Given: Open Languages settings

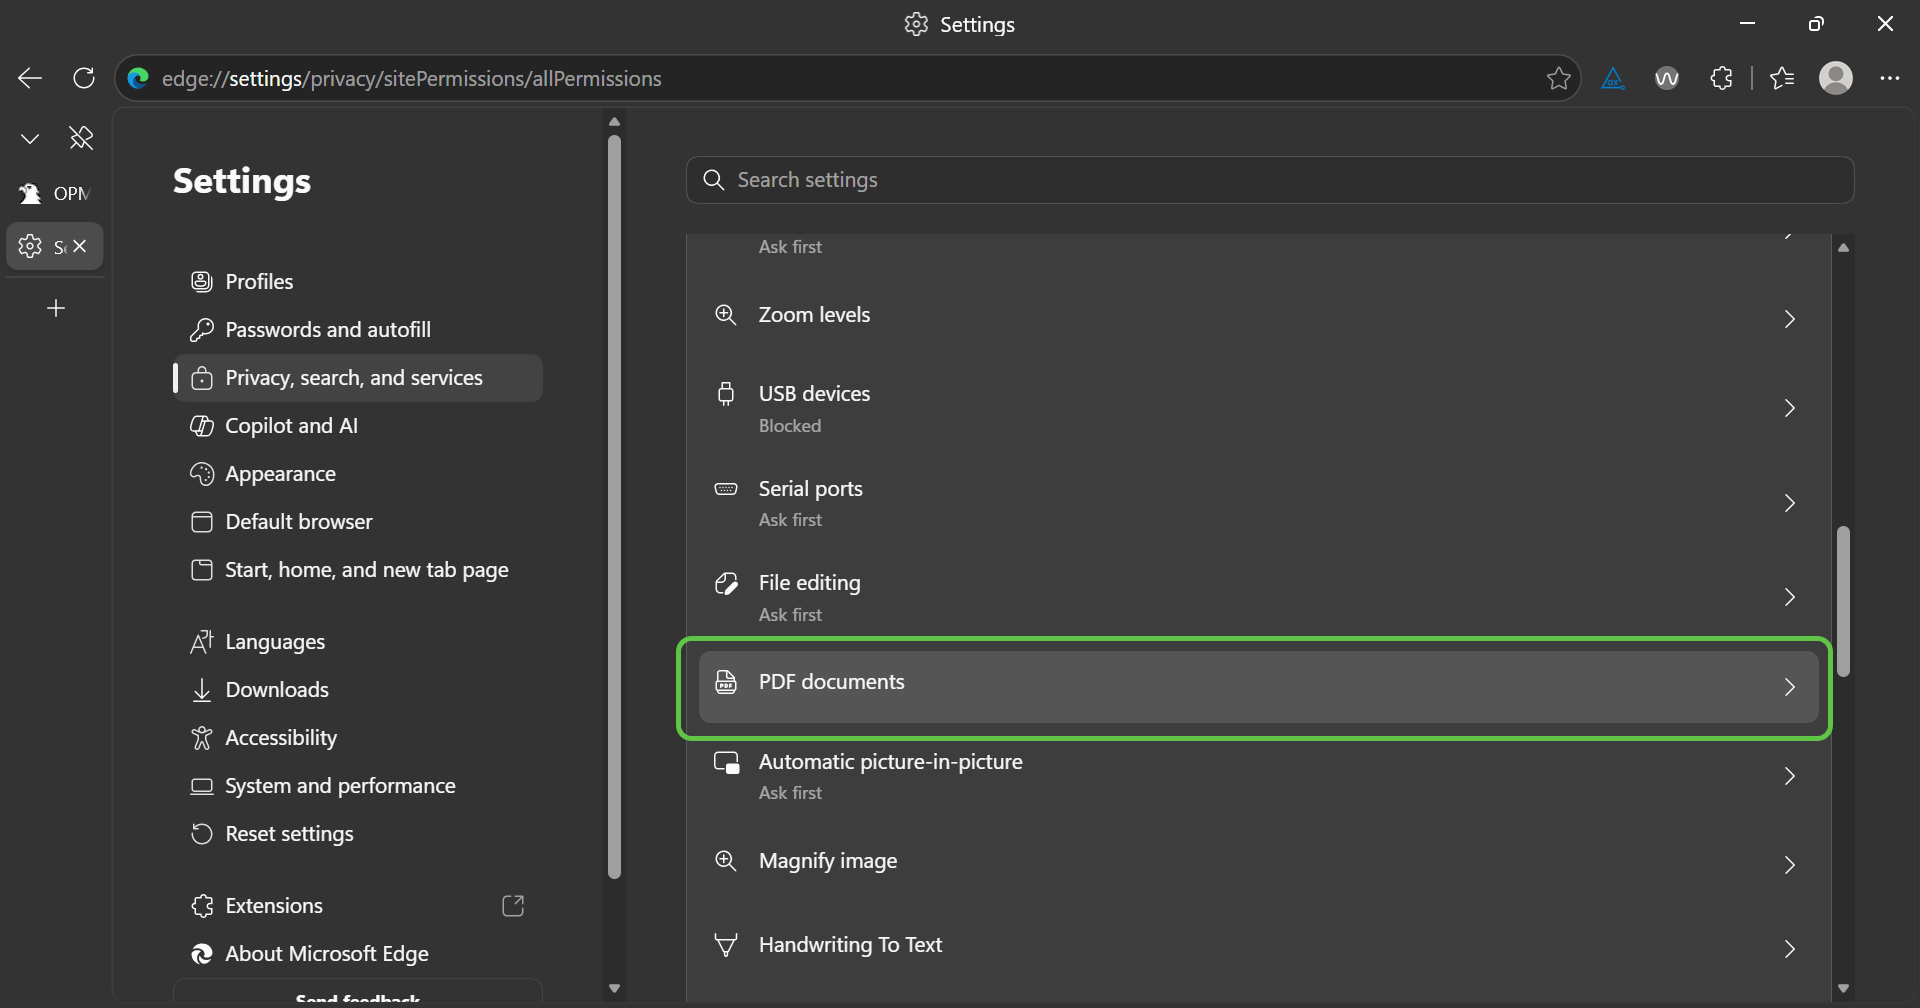Looking at the screenshot, I should [x=358, y=642].
